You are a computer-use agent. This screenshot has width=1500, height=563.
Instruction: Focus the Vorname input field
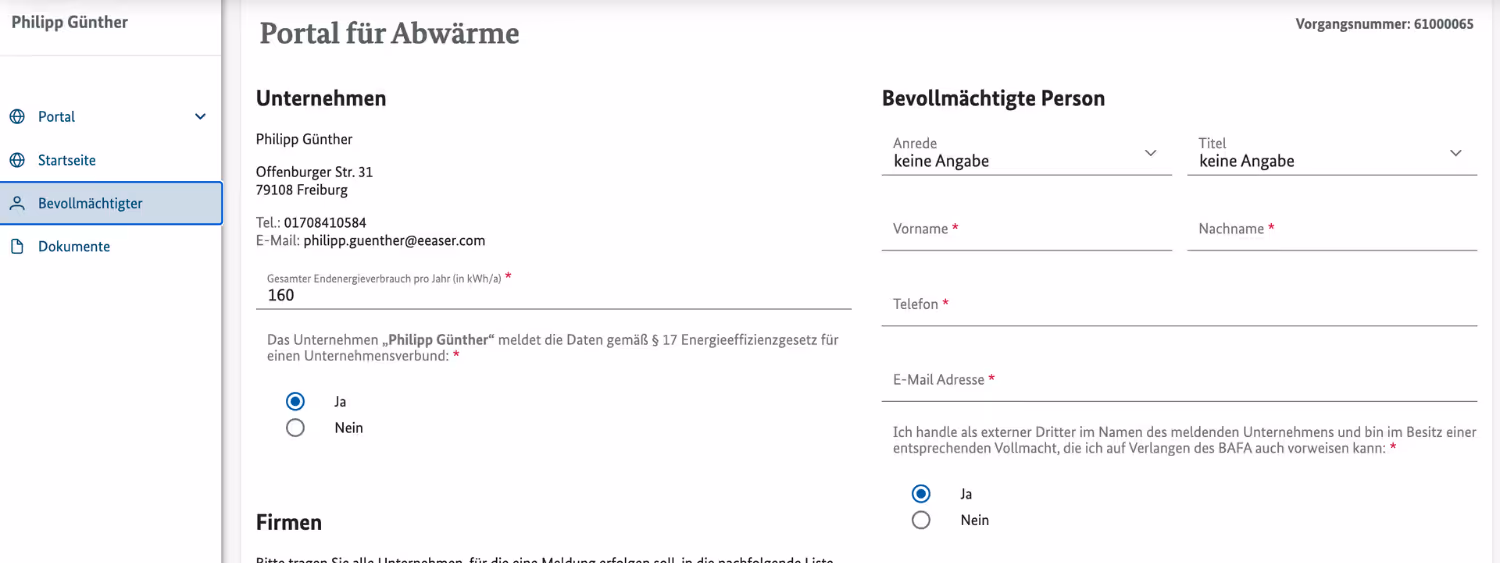[1027, 229]
